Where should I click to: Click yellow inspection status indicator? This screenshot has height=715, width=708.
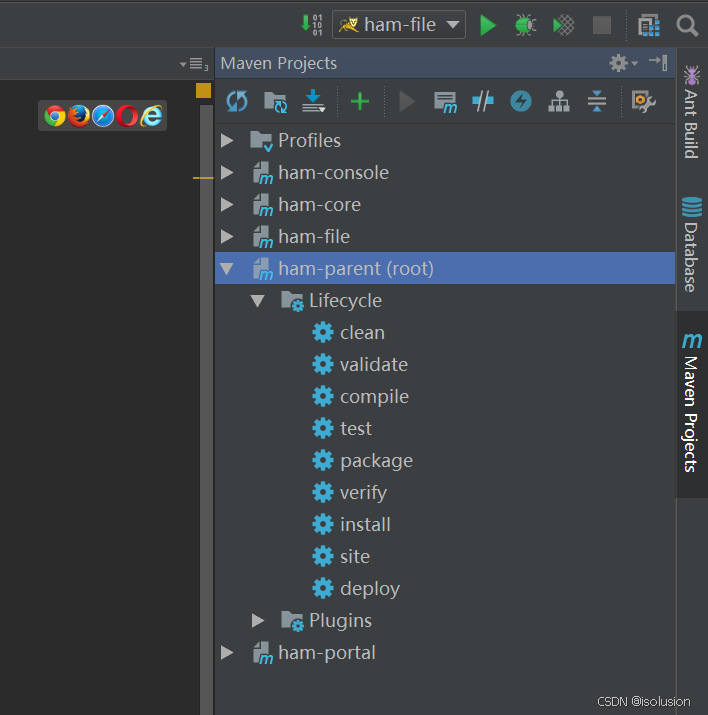click(203, 90)
